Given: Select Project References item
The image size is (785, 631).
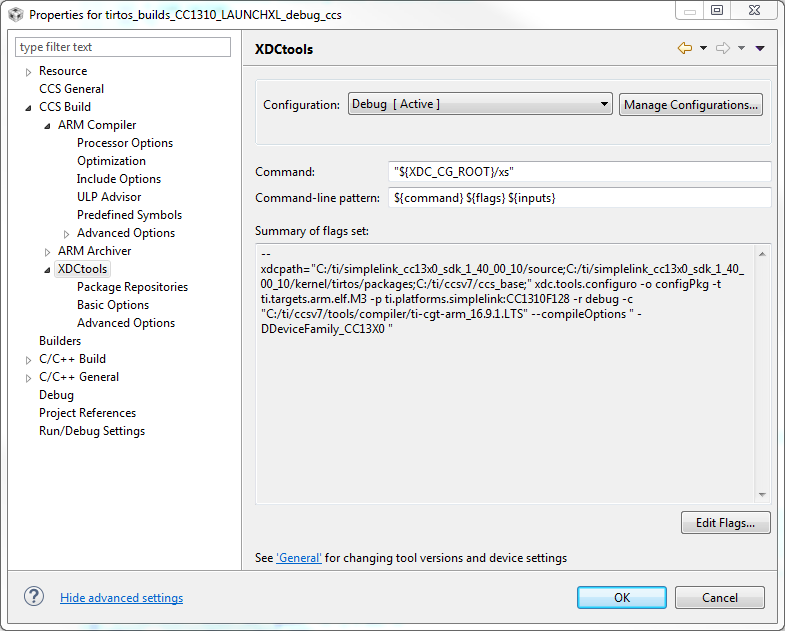Looking at the screenshot, I should click(88, 413).
